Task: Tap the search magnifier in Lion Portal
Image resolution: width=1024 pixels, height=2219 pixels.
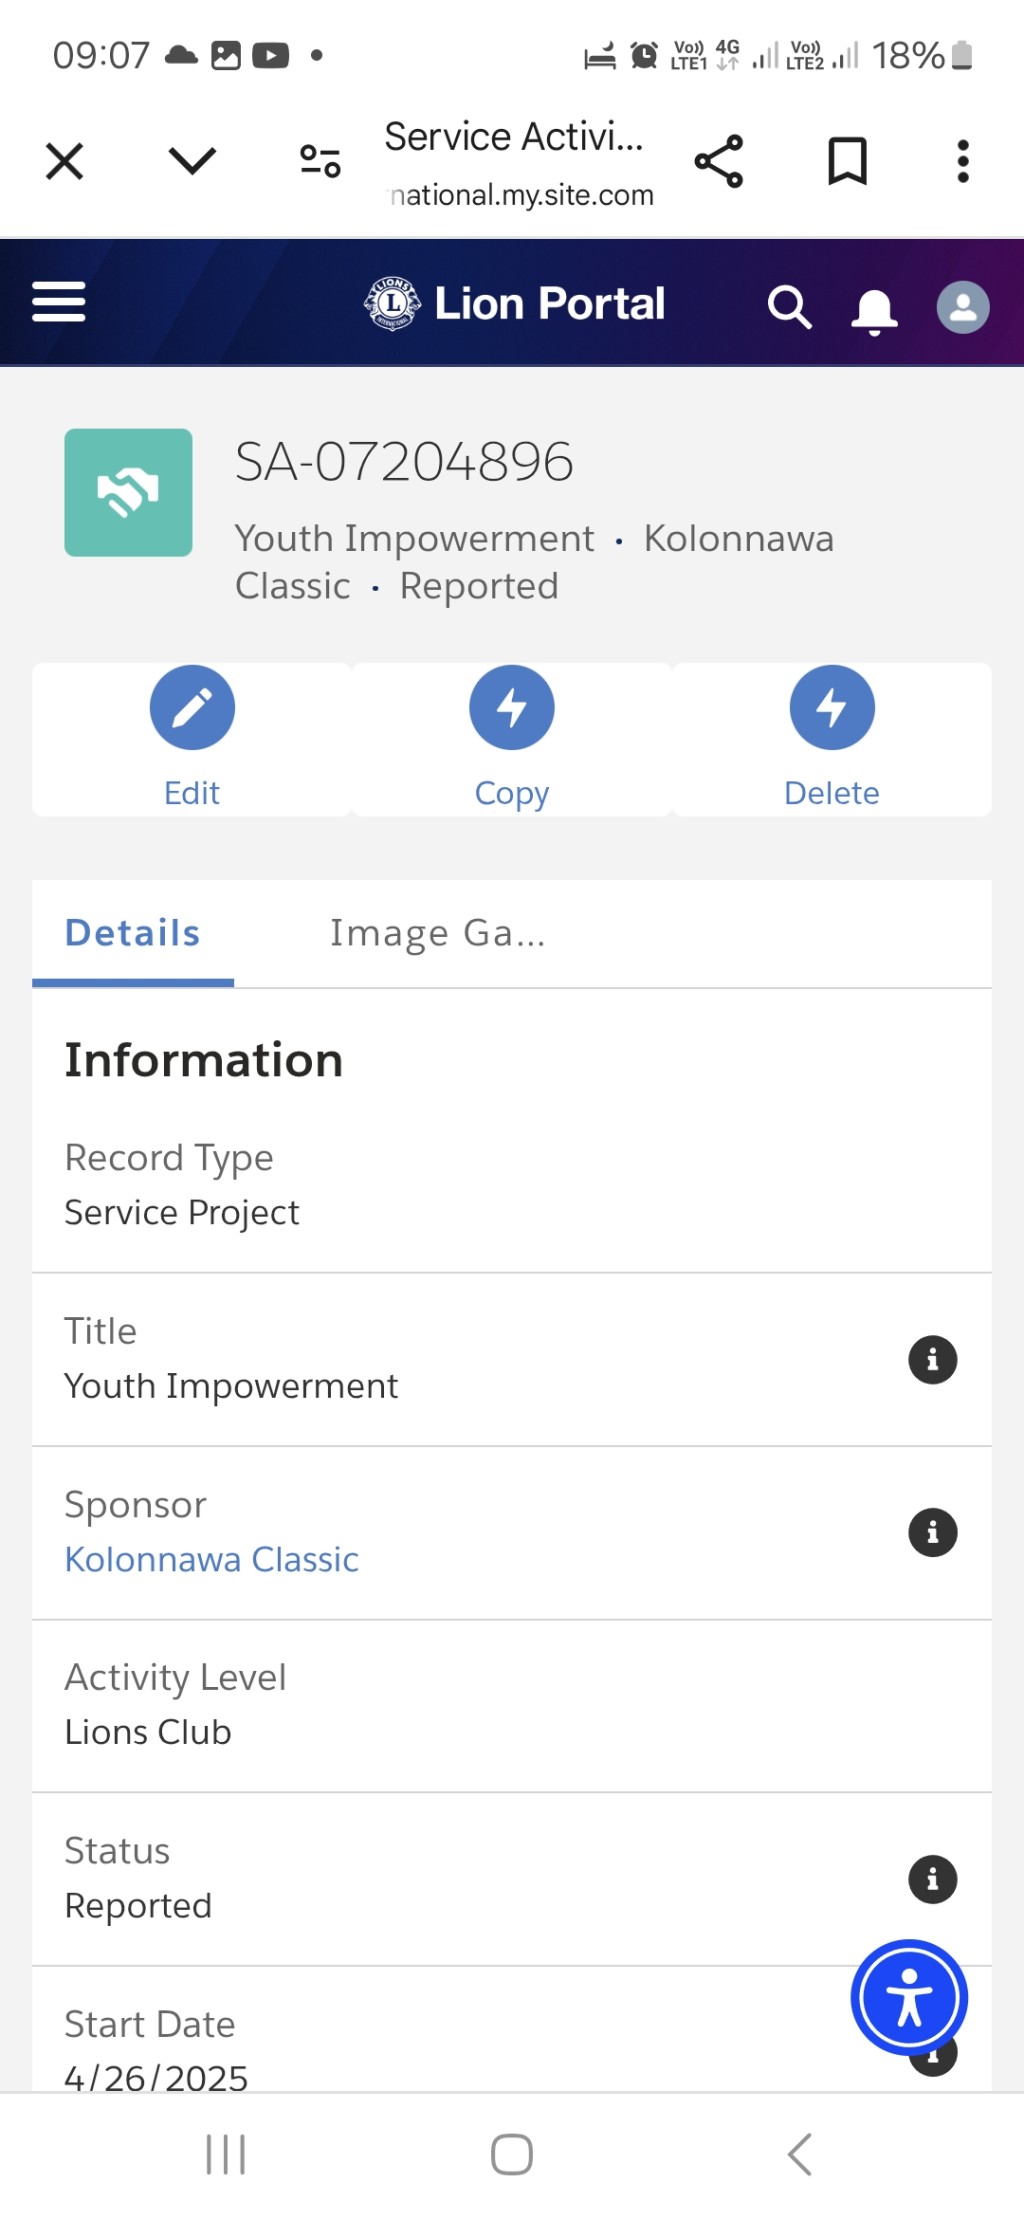Action: coord(789,307)
